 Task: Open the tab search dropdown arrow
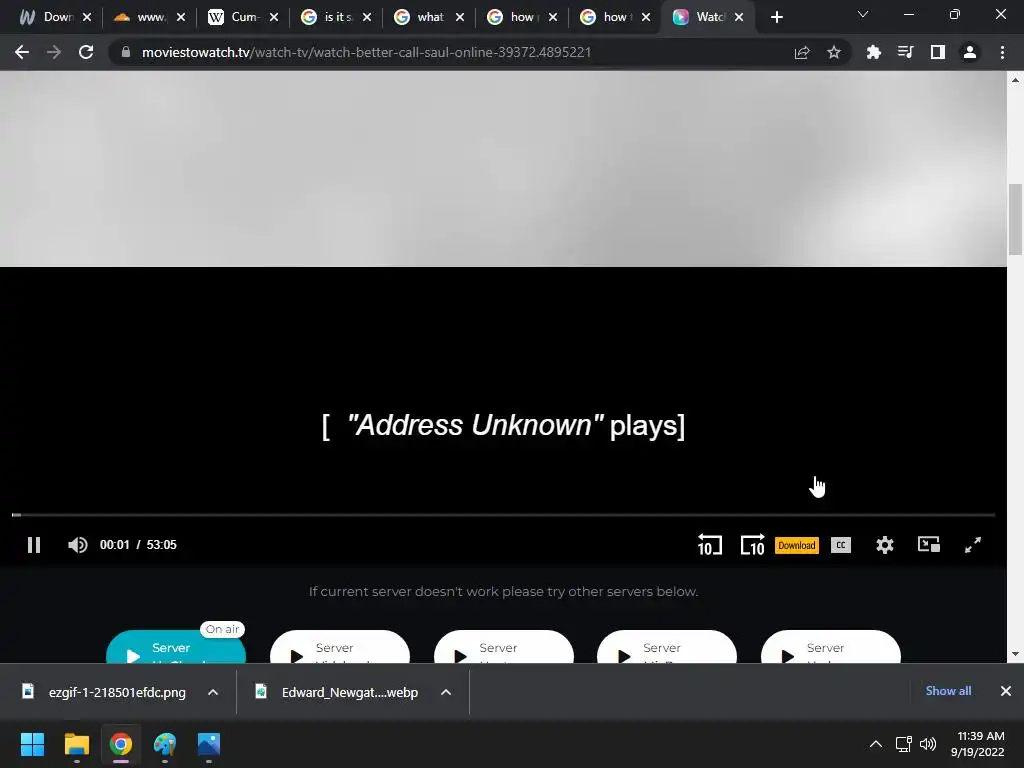click(863, 14)
